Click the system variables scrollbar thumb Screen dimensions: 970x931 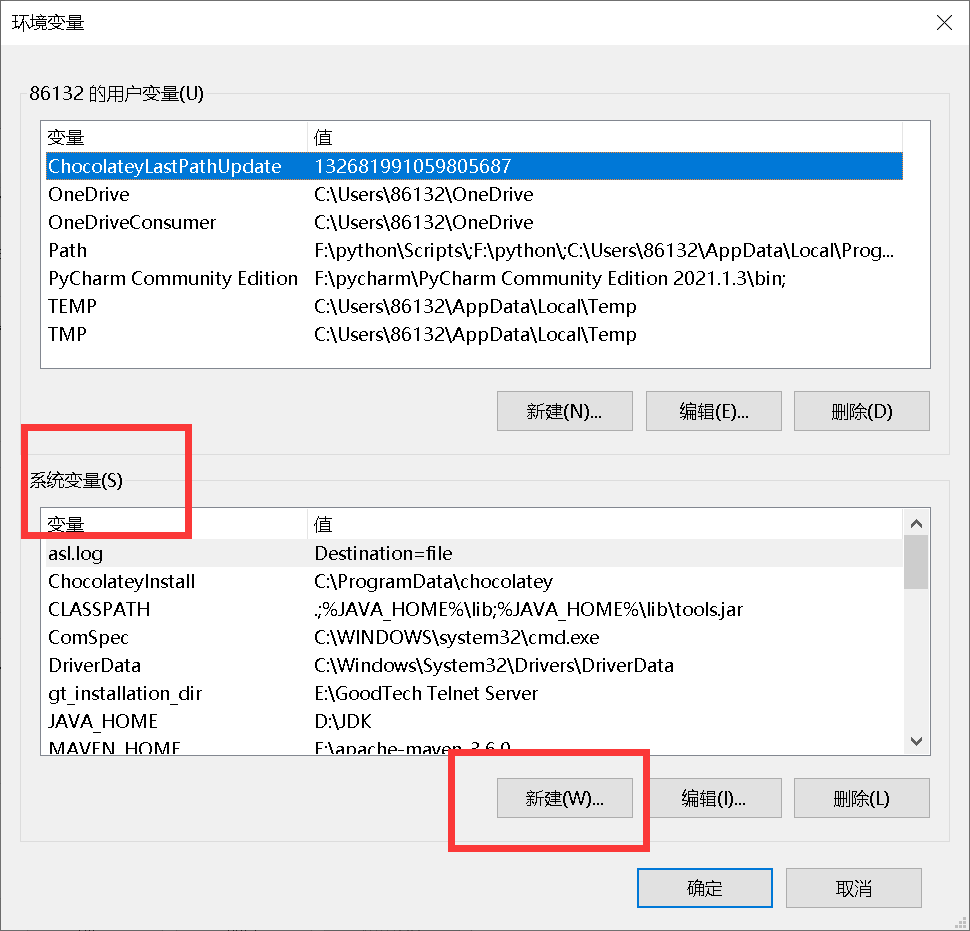point(916,562)
